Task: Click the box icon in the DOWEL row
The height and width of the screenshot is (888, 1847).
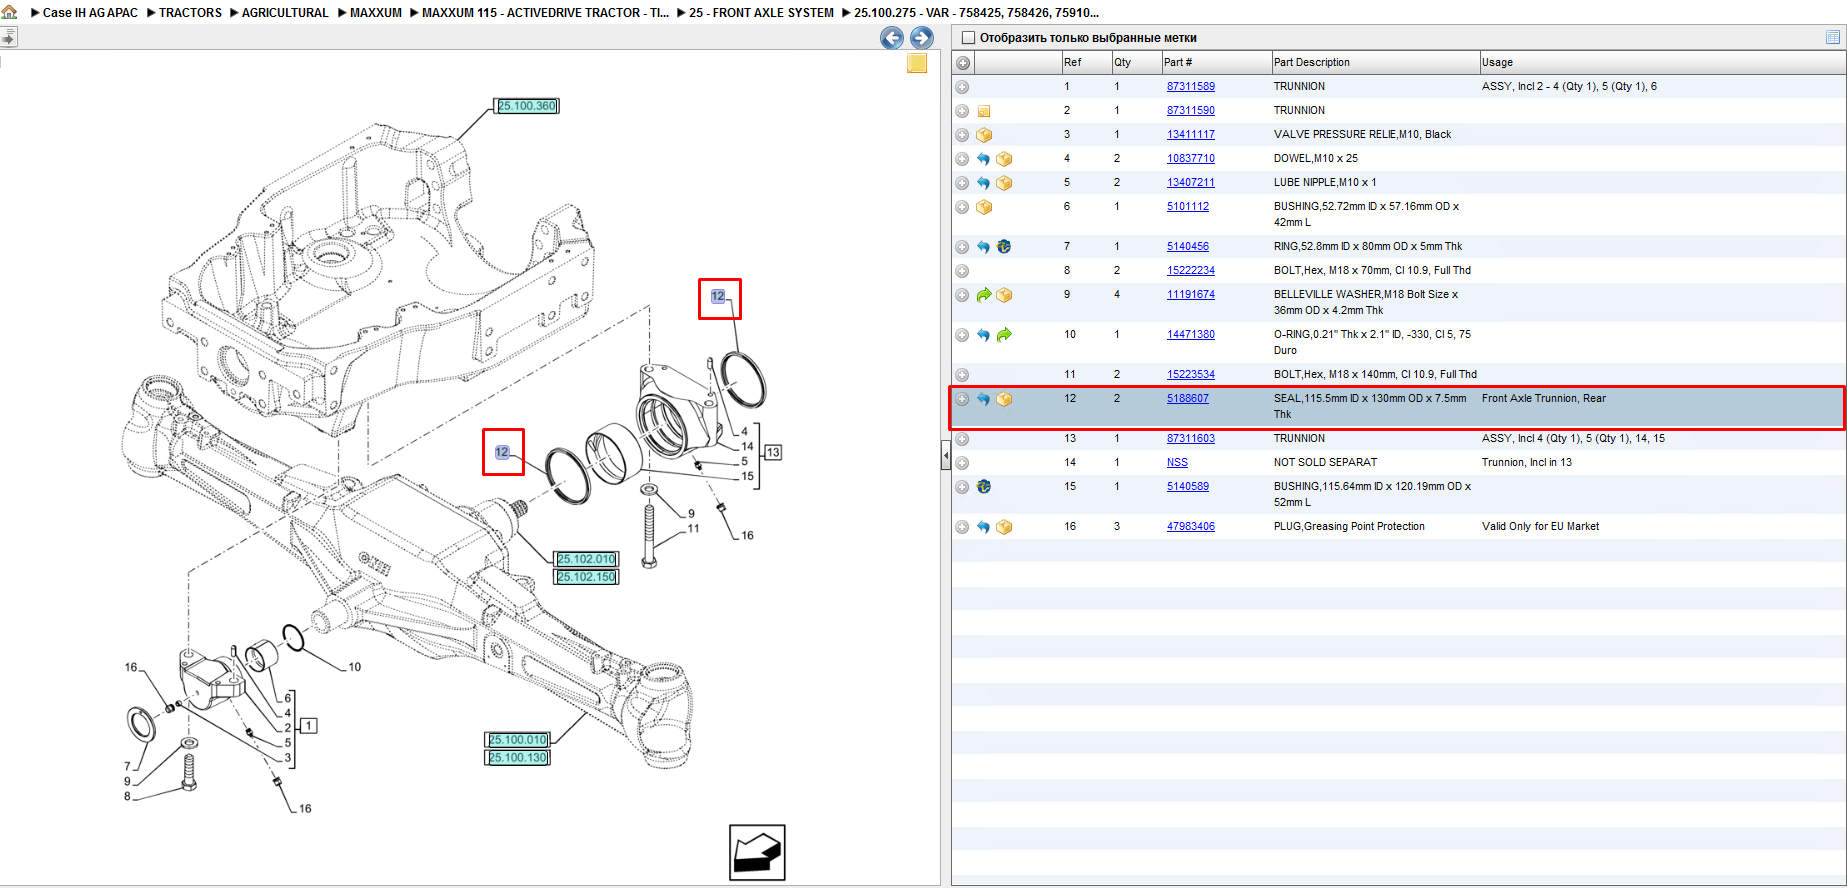Action: pos(1004,159)
